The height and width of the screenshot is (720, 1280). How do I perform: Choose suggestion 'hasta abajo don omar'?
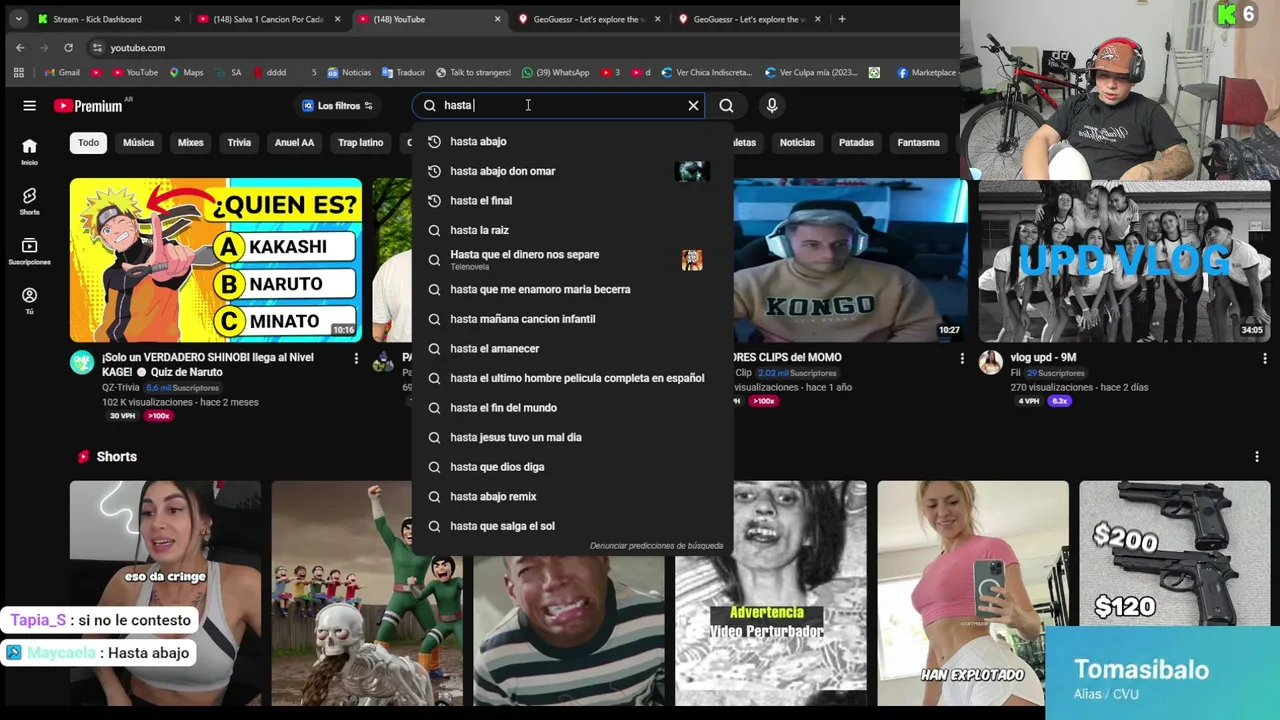click(x=571, y=171)
